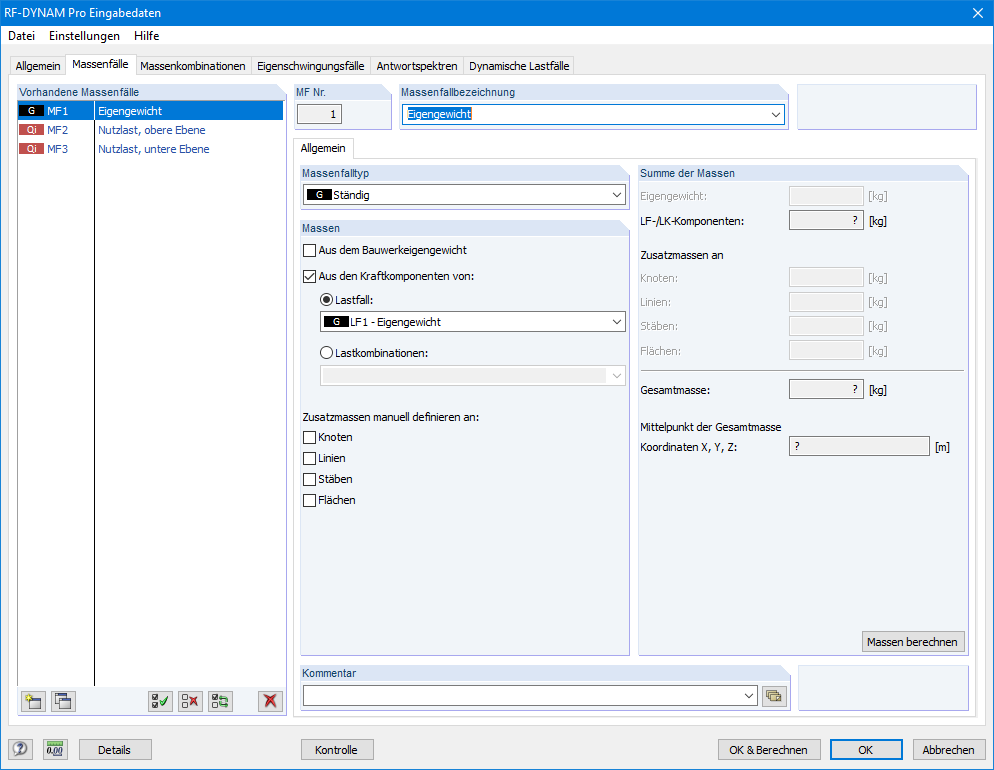
Task: Open the Massenfalltyp Ständig dropdown
Action: [617, 195]
